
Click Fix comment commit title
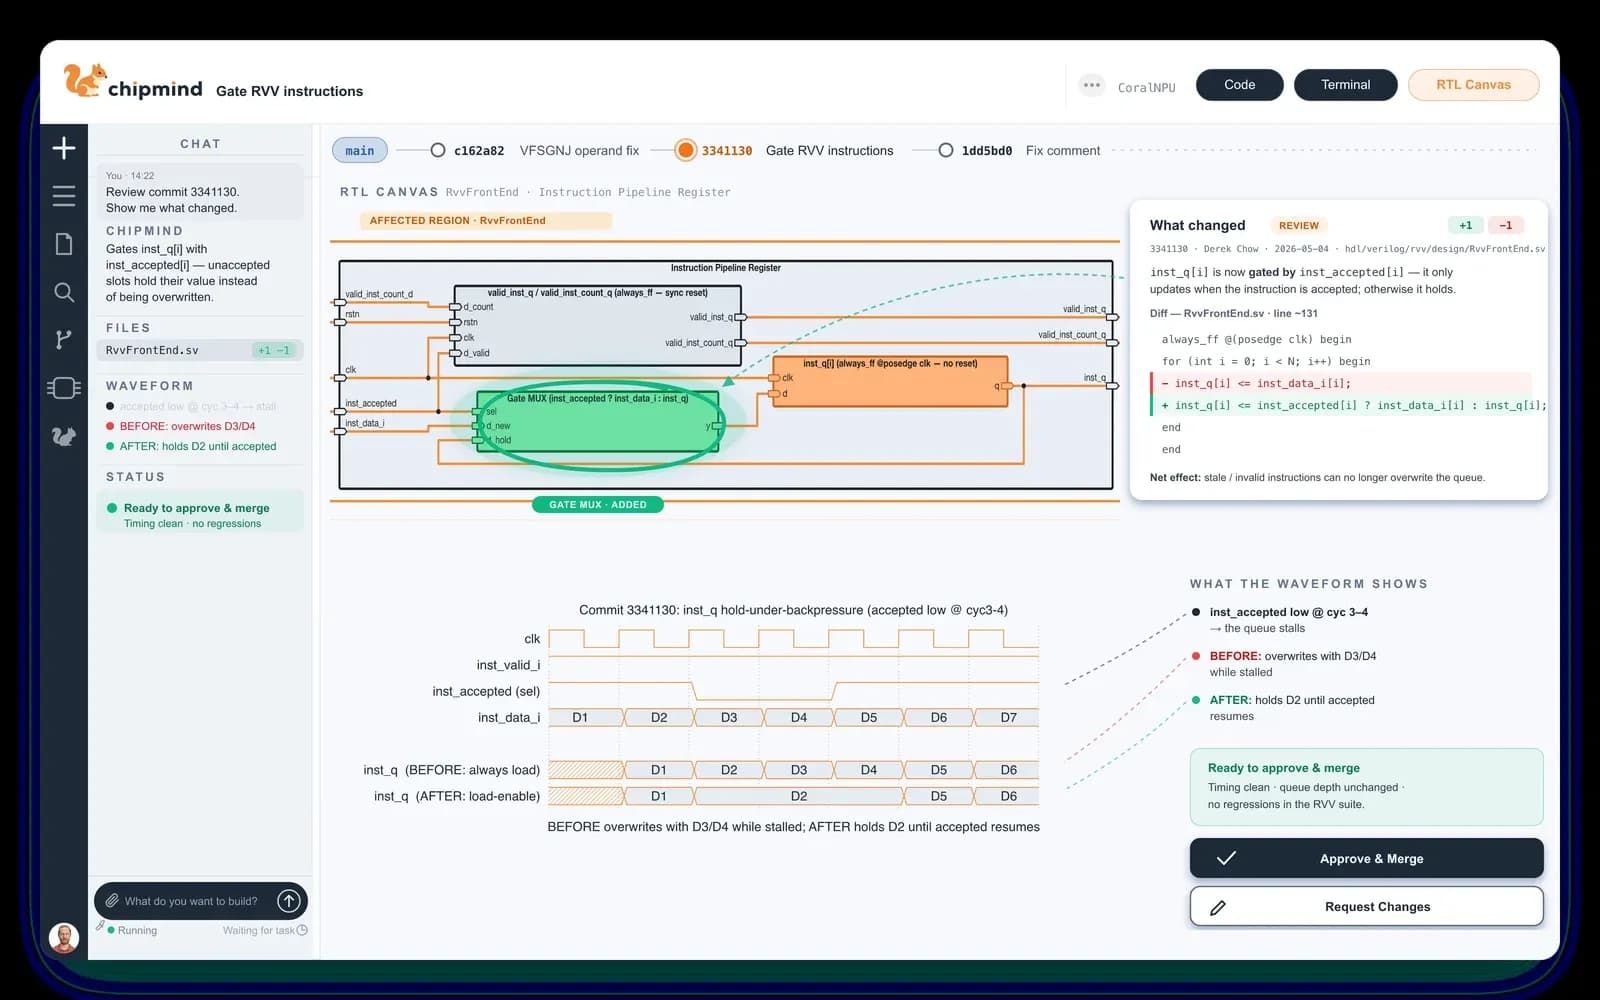coord(1062,151)
